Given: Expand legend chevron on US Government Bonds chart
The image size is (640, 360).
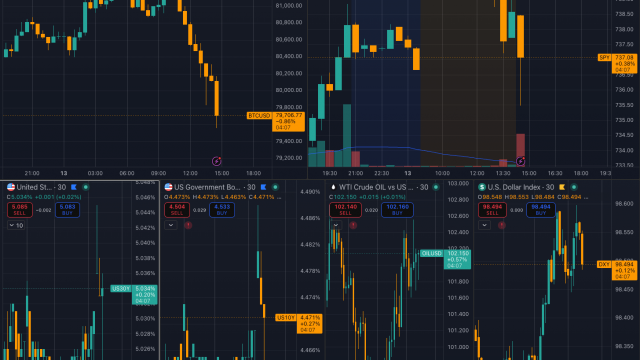Looking at the screenshot, I should click(171, 225).
